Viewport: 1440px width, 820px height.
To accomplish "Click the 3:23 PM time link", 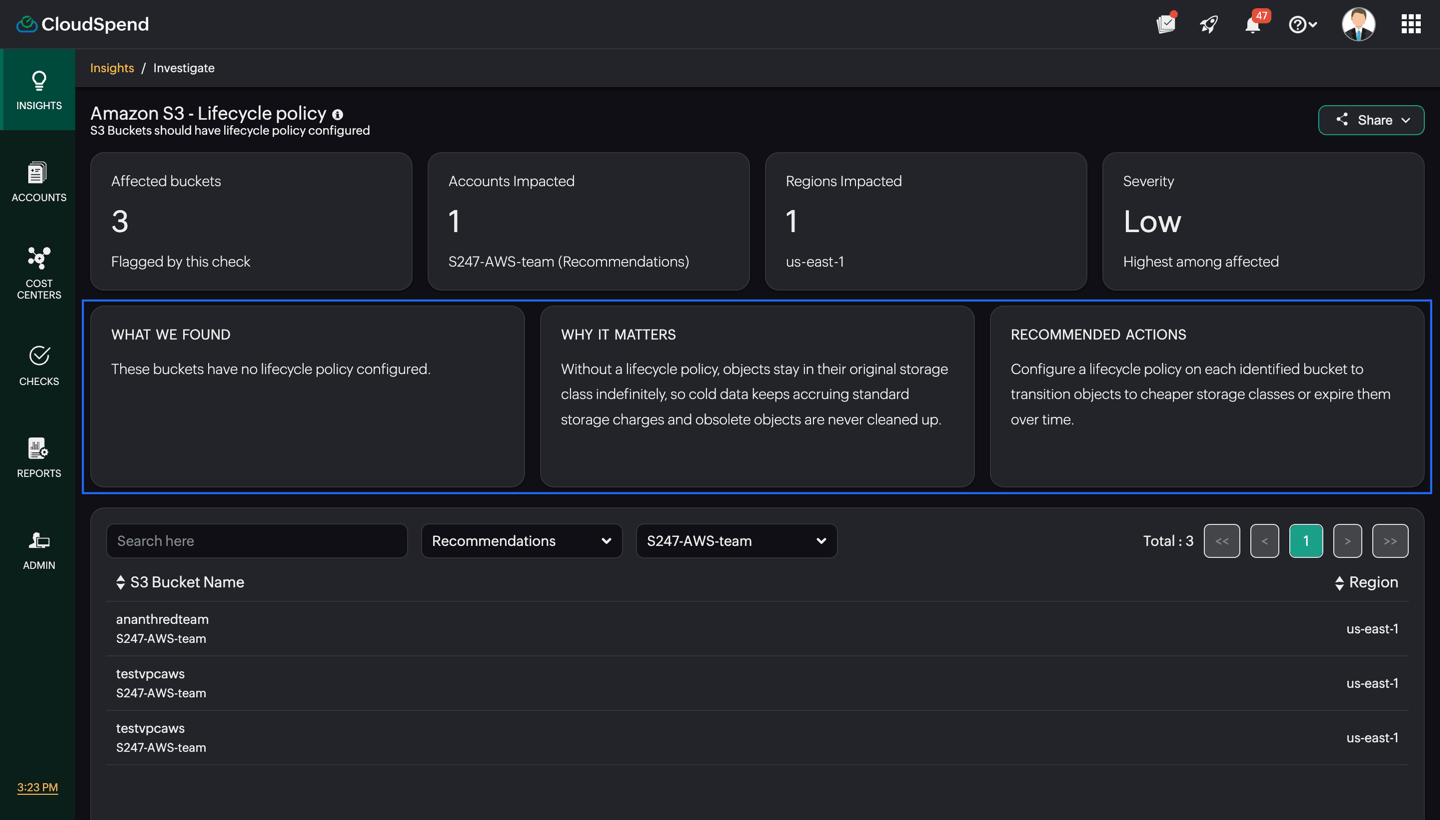I will point(37,788).
